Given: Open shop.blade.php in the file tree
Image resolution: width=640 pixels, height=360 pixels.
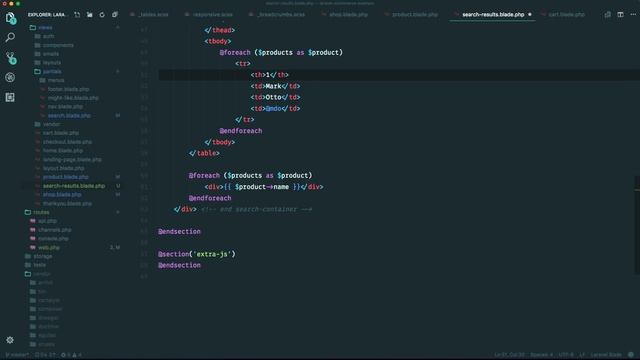Looking at the screenshot, I should click(x=62, y=195).
